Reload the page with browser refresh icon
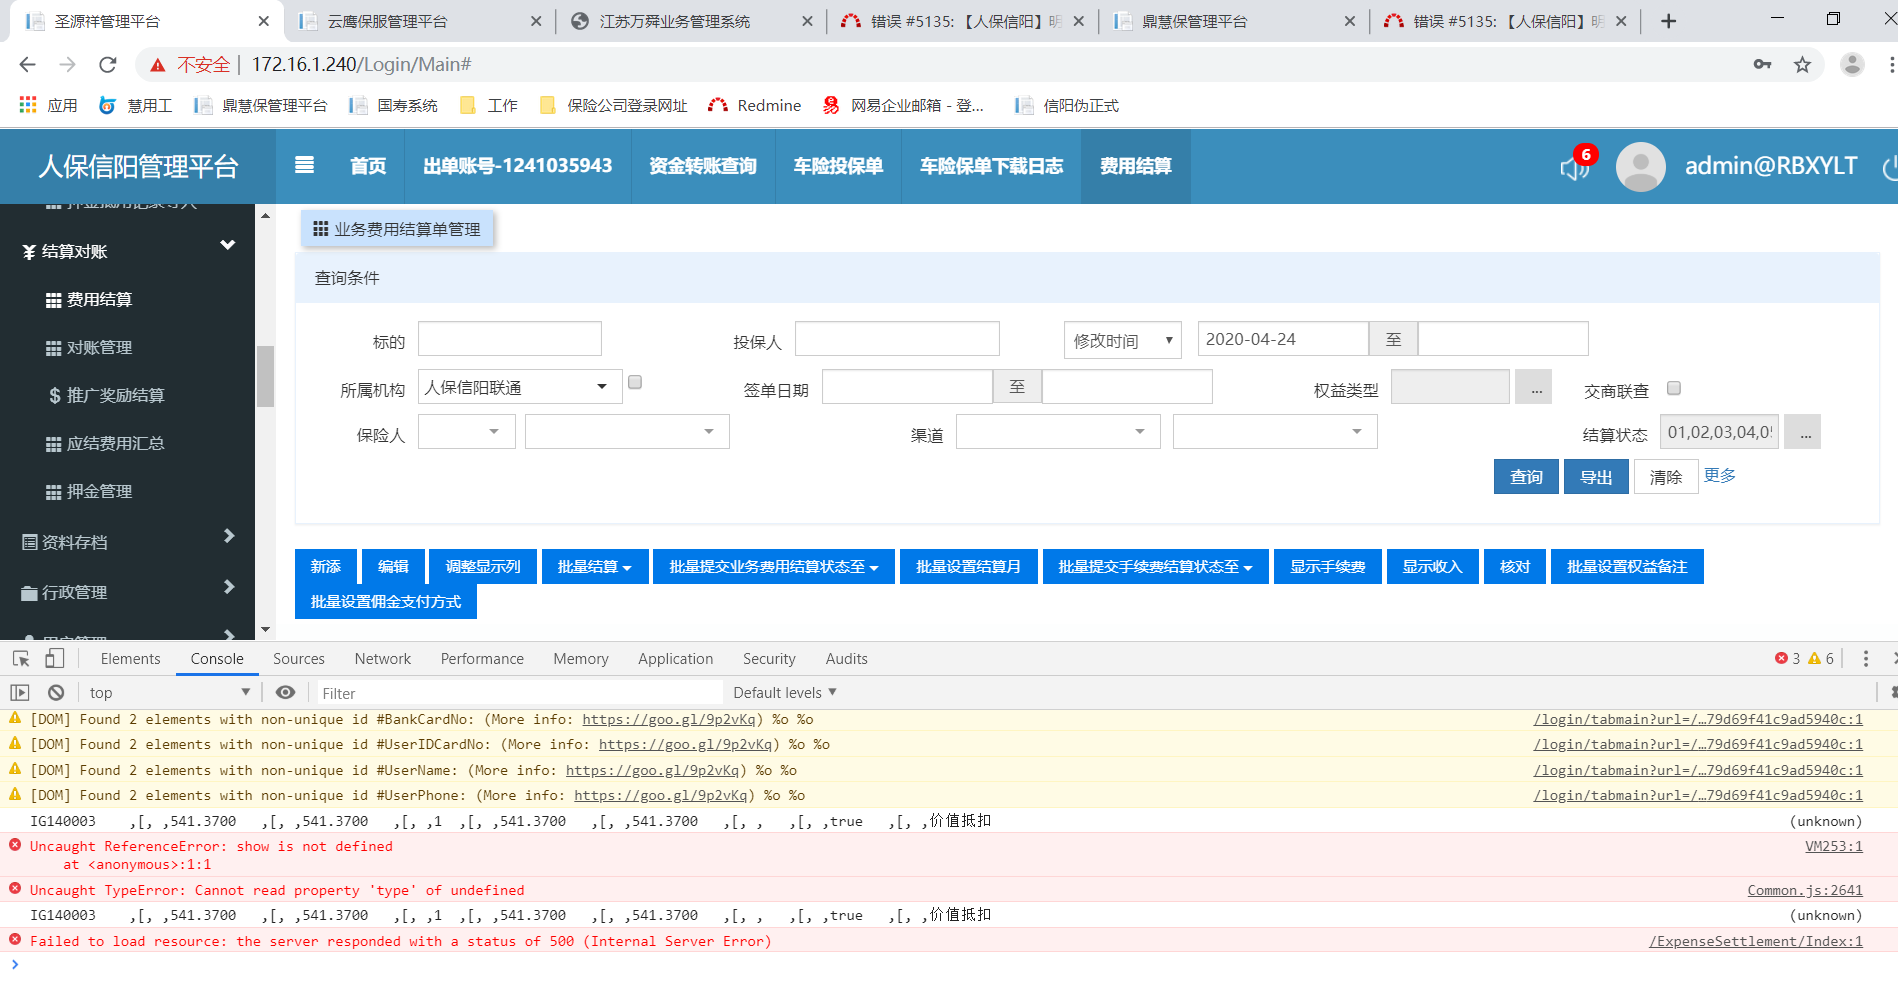Viewport: 1898px width, 995px height. [x=108, y=65]
